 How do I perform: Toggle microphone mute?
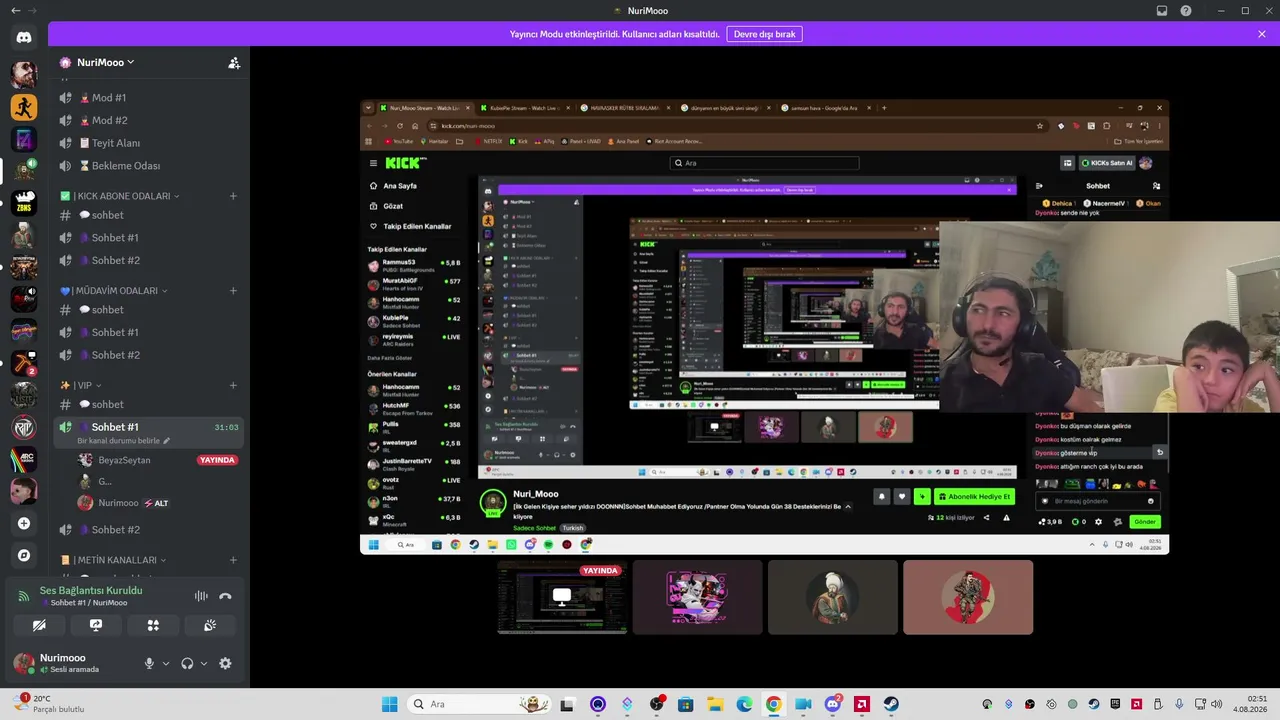(149, 663)
